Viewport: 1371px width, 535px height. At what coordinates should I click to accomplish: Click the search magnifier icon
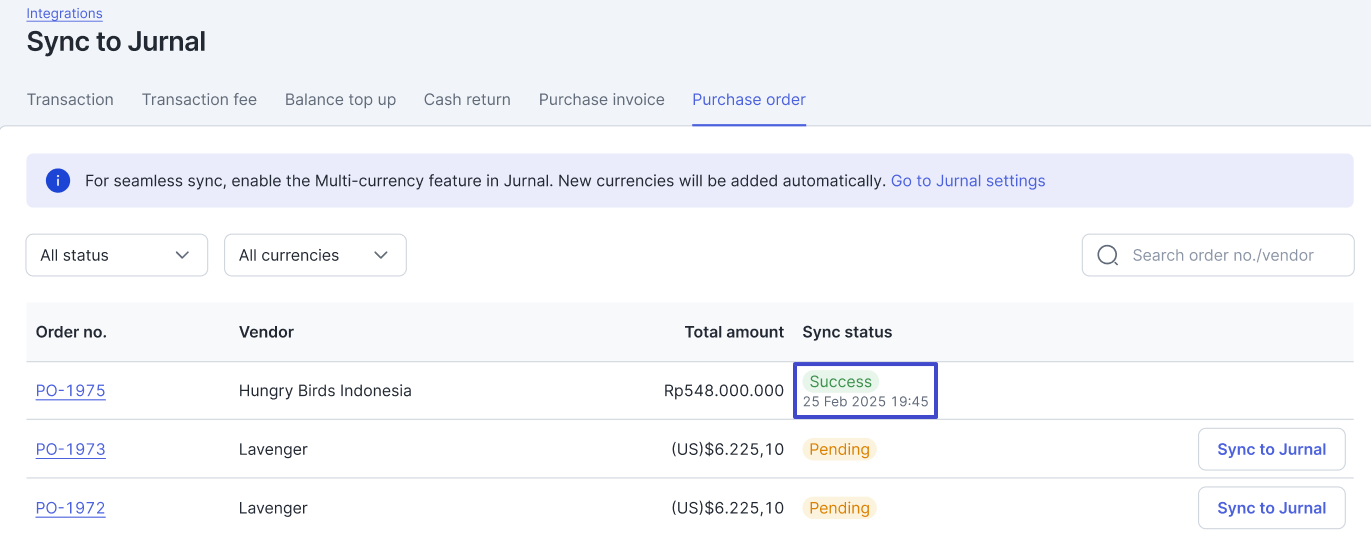[x=1107, y=255]
